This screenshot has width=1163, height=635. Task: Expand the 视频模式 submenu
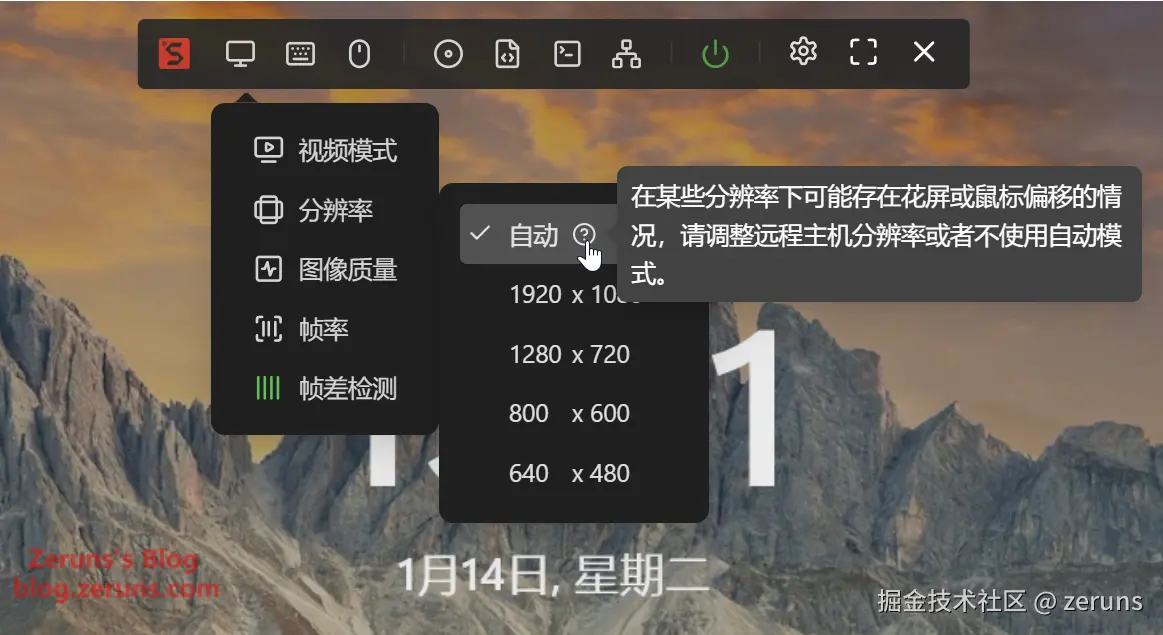325,151
